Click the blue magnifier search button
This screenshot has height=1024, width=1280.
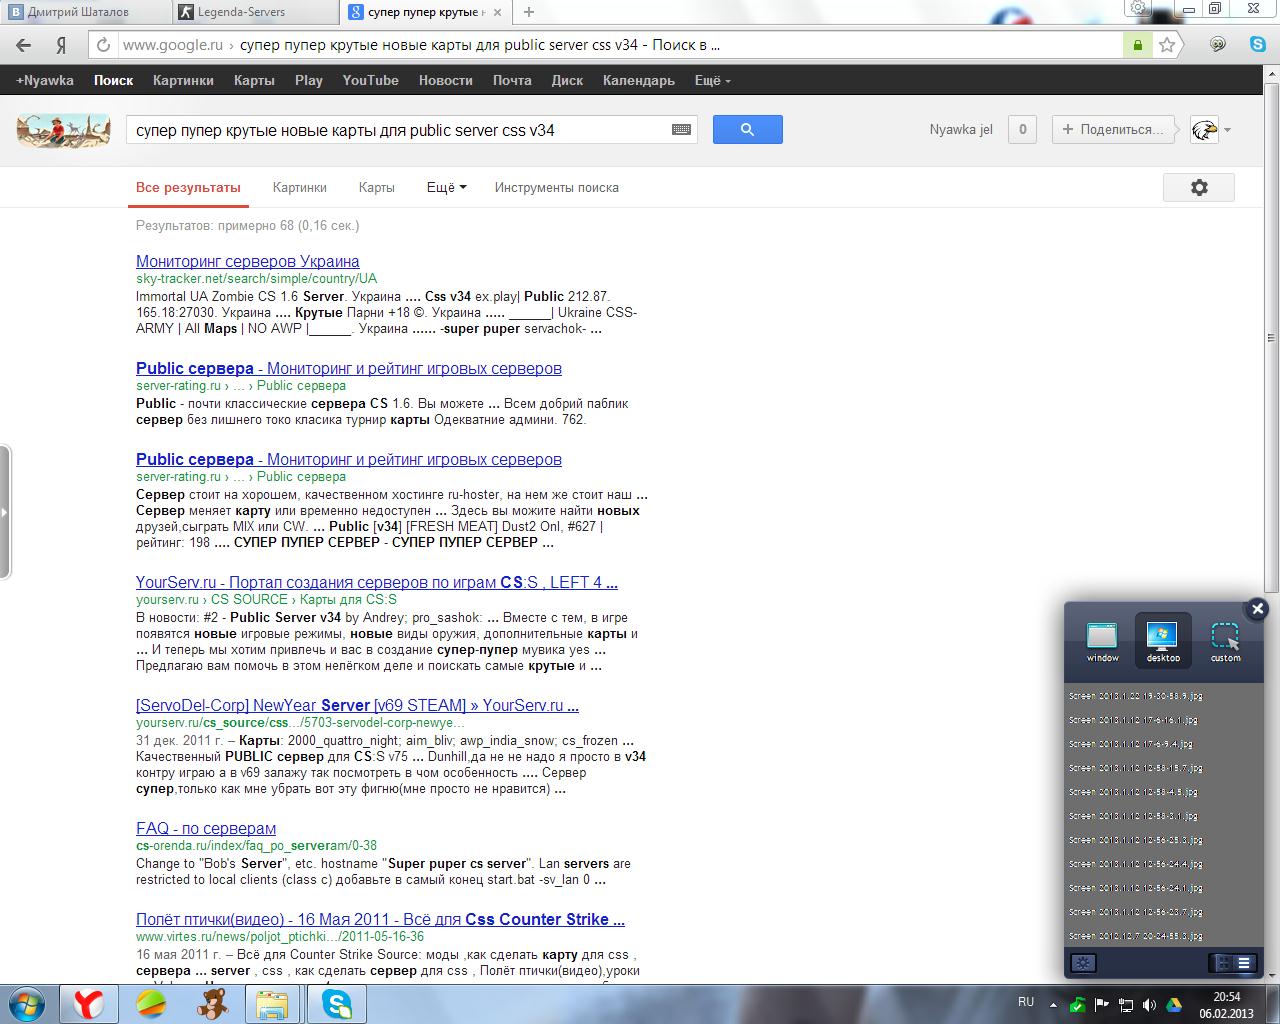[747, 129]
